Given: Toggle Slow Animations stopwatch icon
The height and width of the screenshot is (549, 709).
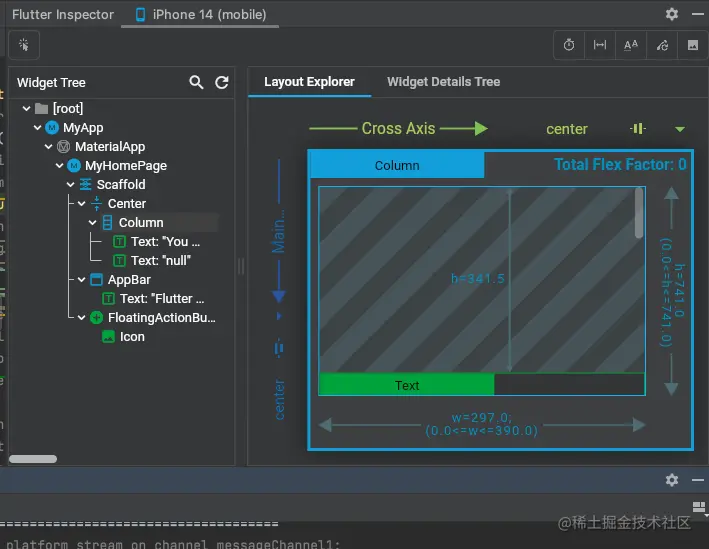Looking at the screenshot, I should [569, 45].
